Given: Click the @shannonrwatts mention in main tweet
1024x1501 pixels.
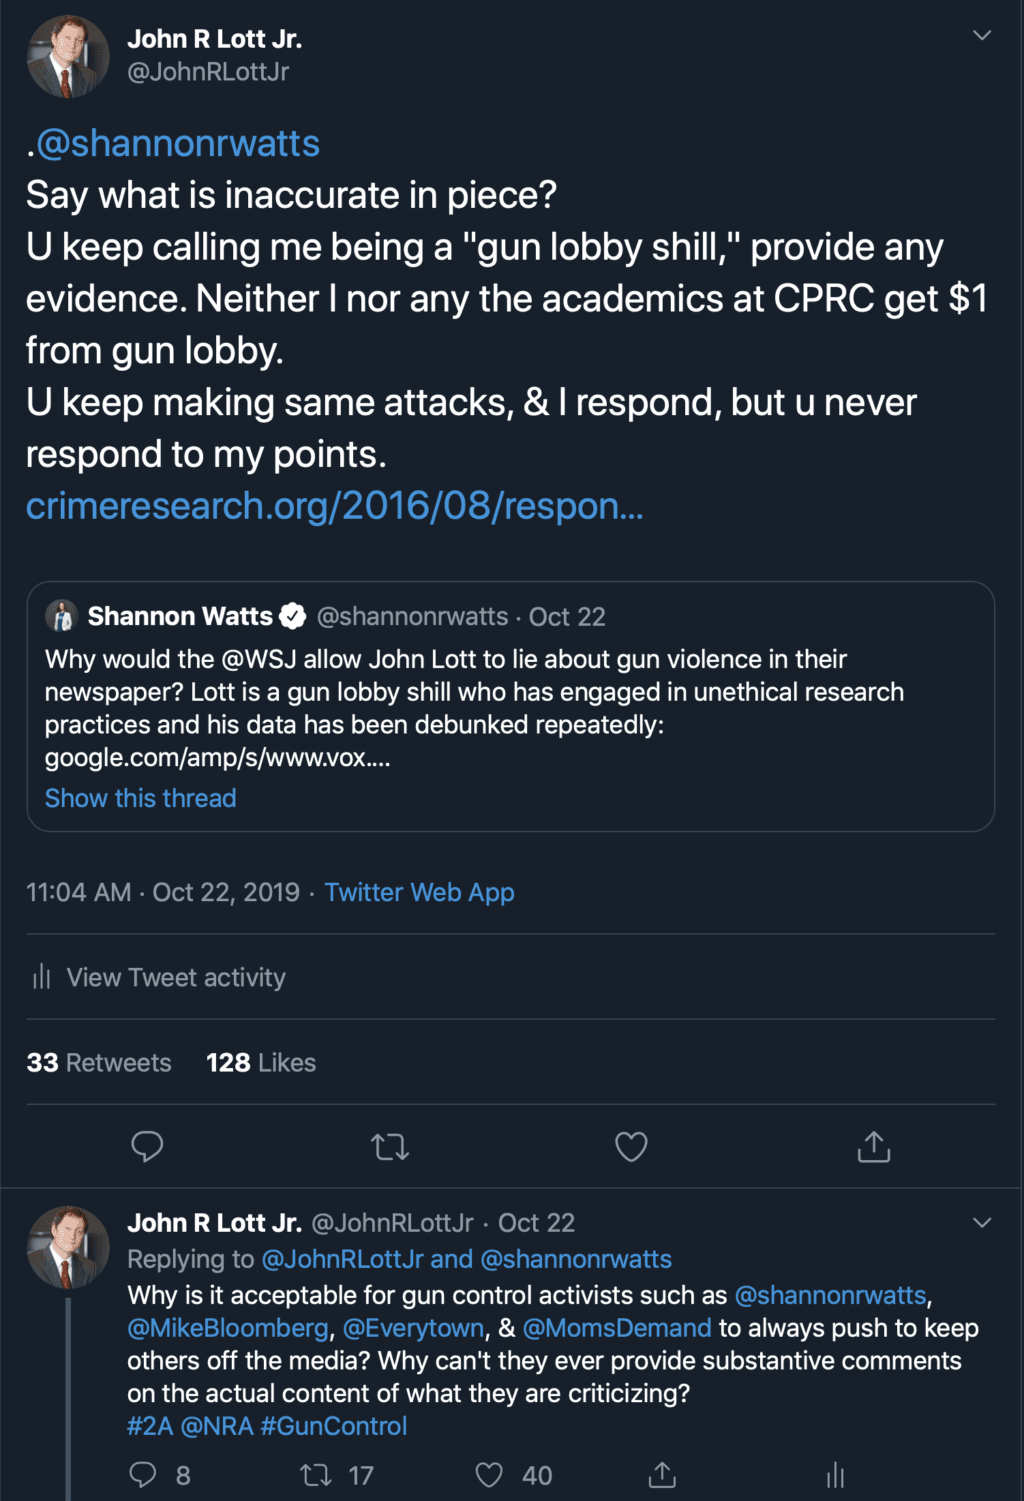Looking at the screenshot, I should 178,143.
